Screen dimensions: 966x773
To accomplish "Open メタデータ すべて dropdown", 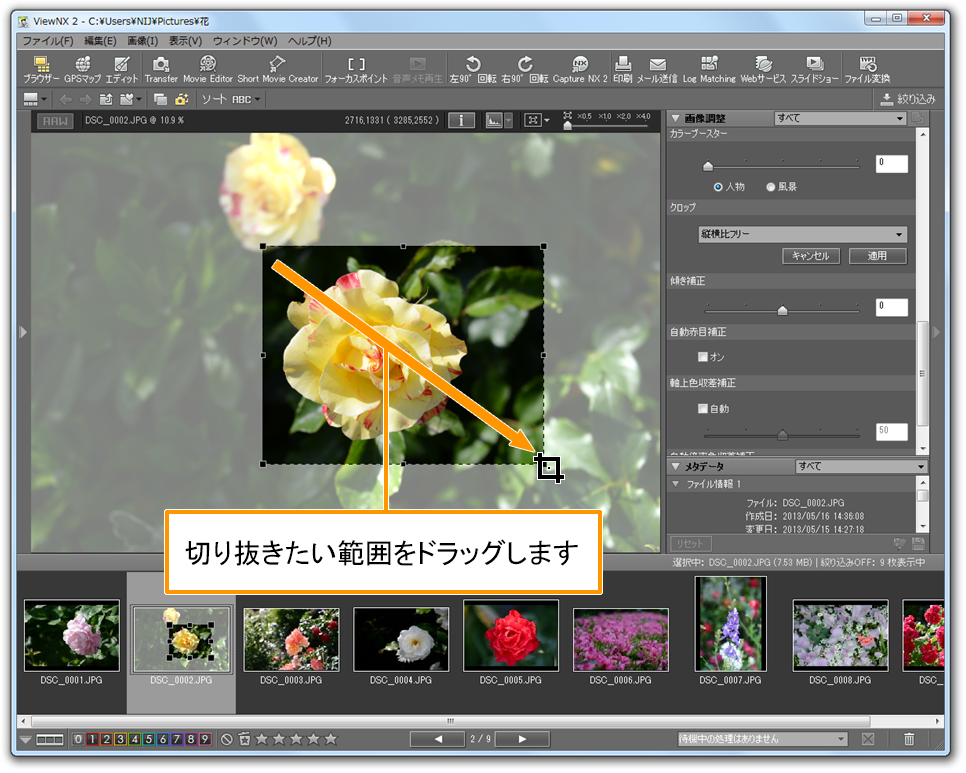I will tap(861, 466).
